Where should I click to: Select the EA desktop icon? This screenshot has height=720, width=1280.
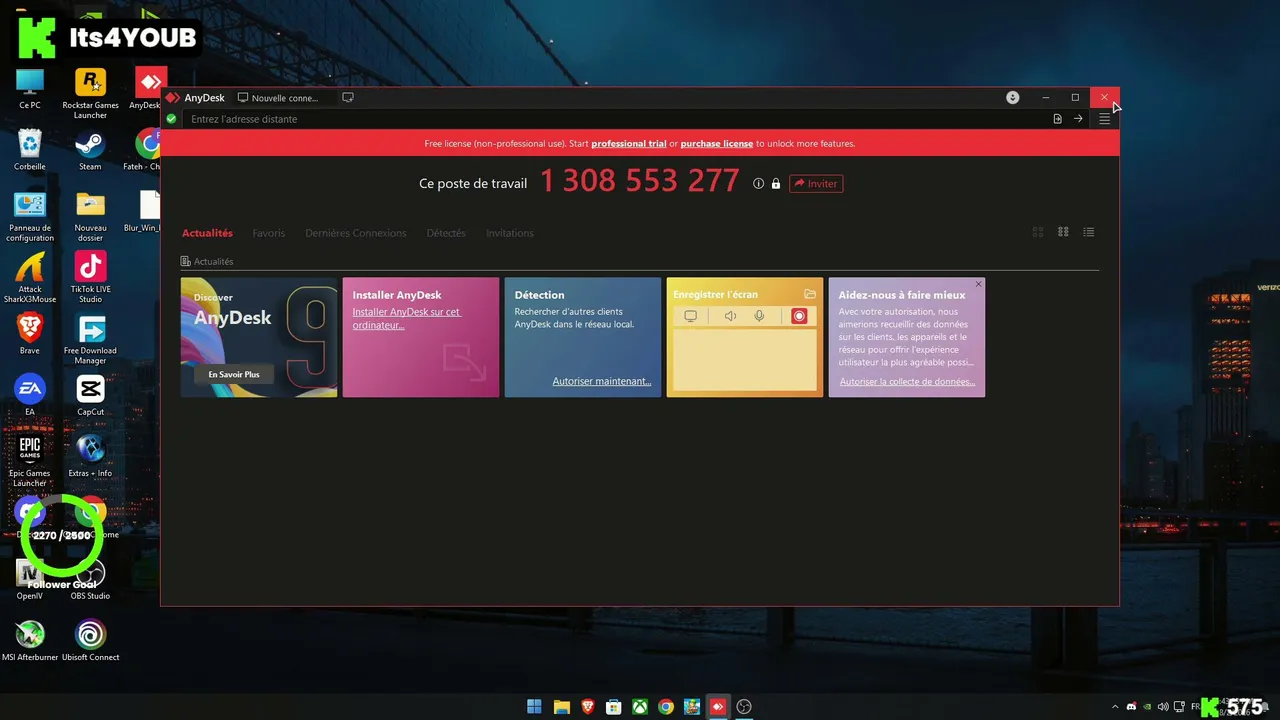pyautogui.click(x=30, y=396)
